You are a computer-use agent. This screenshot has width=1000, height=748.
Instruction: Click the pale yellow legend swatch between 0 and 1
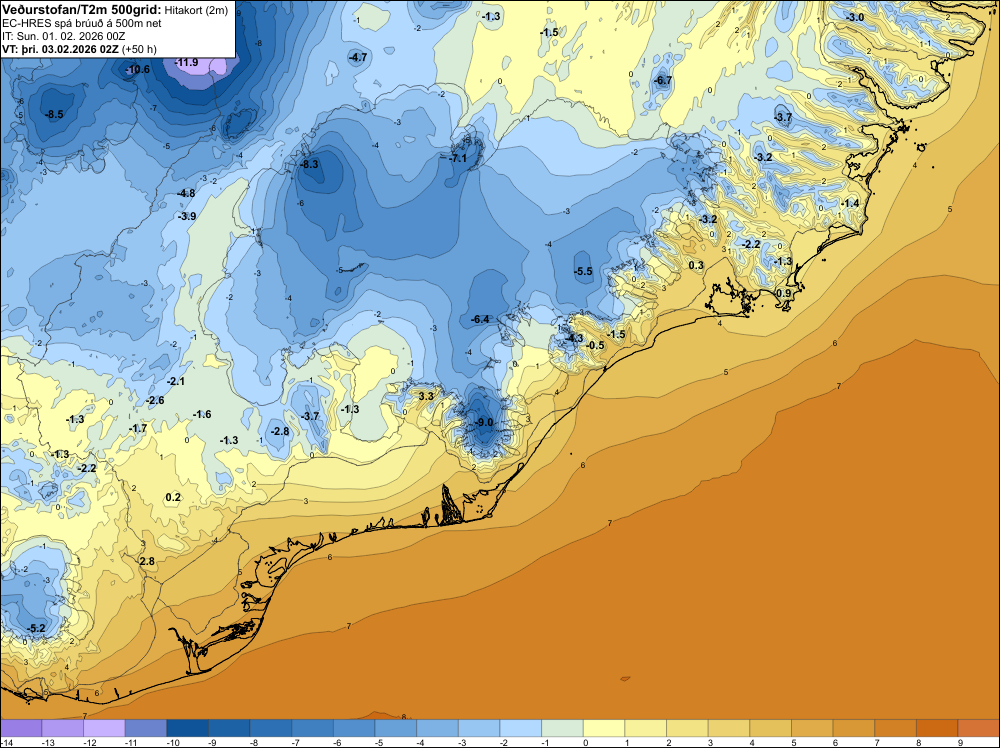[x=604, y=728]
